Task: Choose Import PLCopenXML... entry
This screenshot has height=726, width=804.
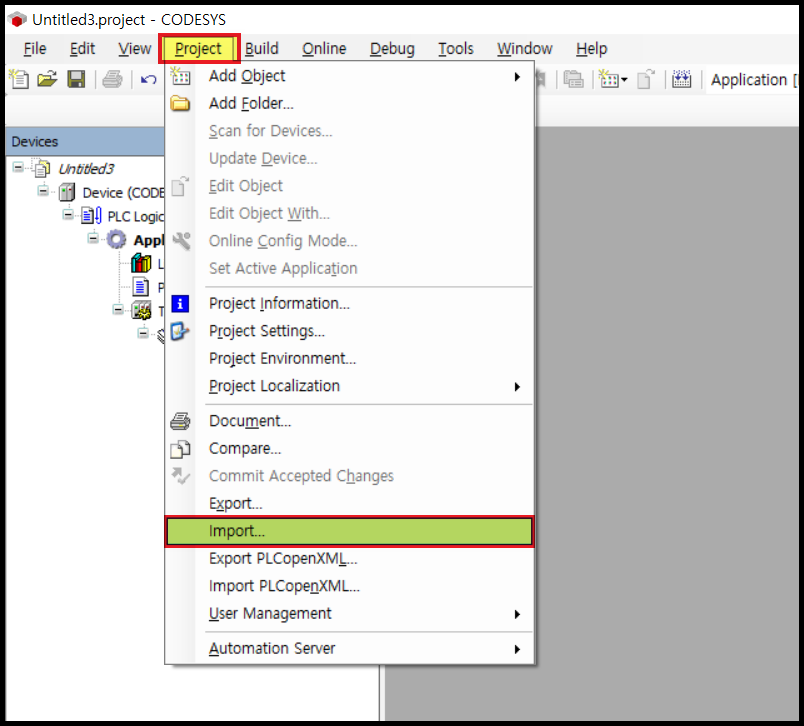Action: click(x=350, y=586)
